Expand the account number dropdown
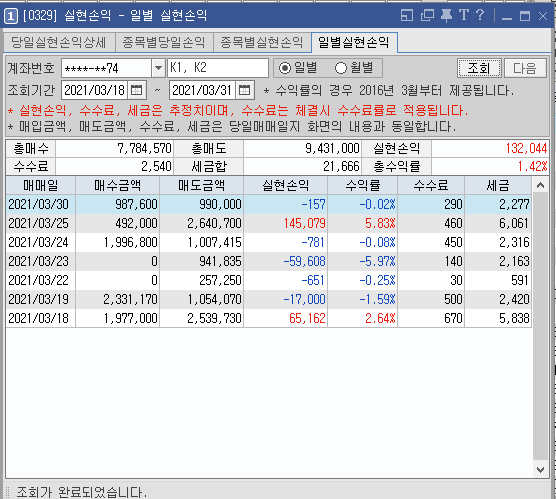This screenshot has width=556, height=499. pos(158,68)
